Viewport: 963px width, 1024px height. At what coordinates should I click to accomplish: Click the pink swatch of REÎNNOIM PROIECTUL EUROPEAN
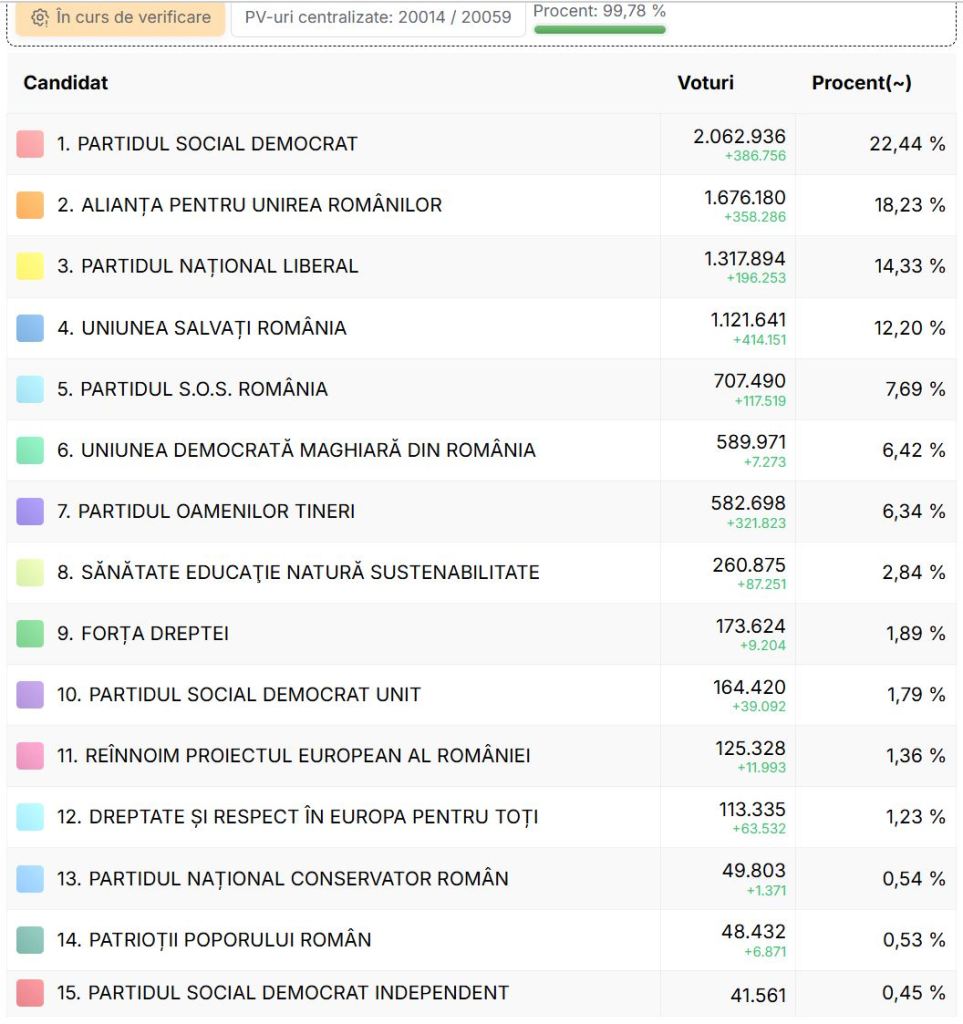[x=29, y=755]
